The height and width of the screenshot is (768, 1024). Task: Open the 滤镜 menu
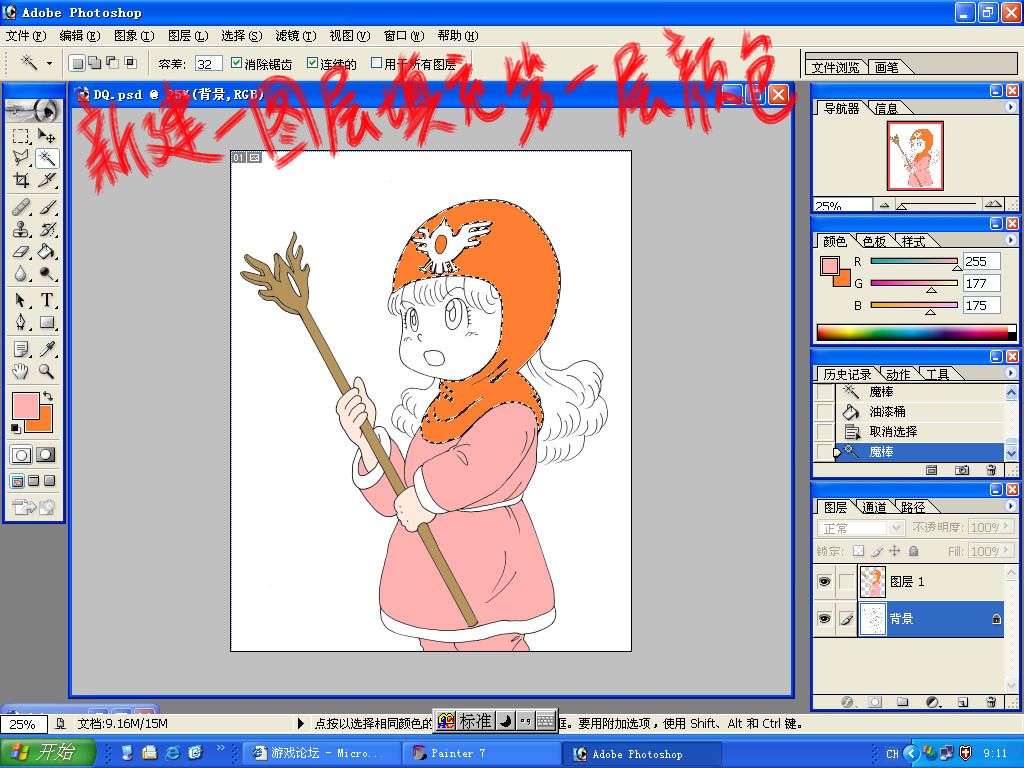point(295,36)
